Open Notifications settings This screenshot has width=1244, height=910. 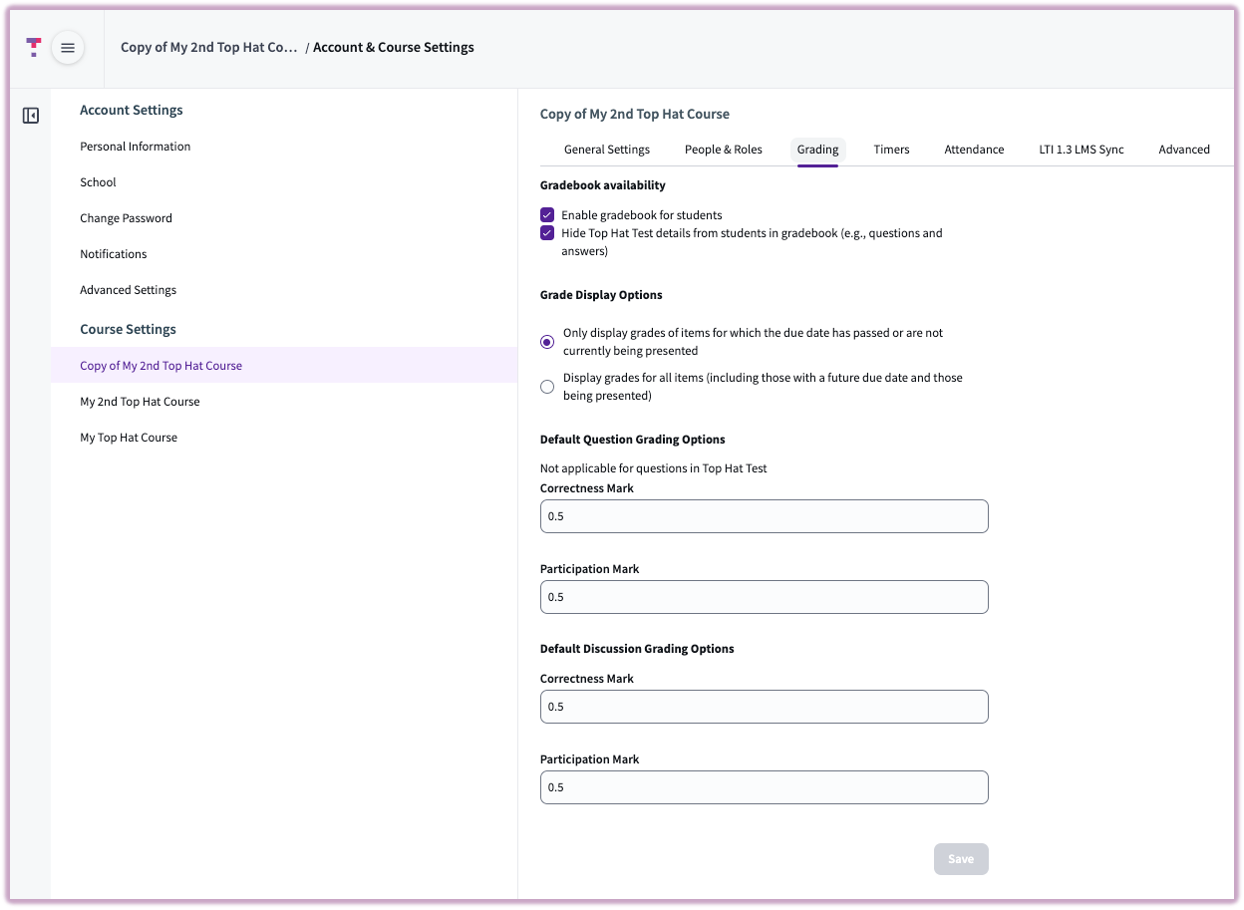point(113,253)
